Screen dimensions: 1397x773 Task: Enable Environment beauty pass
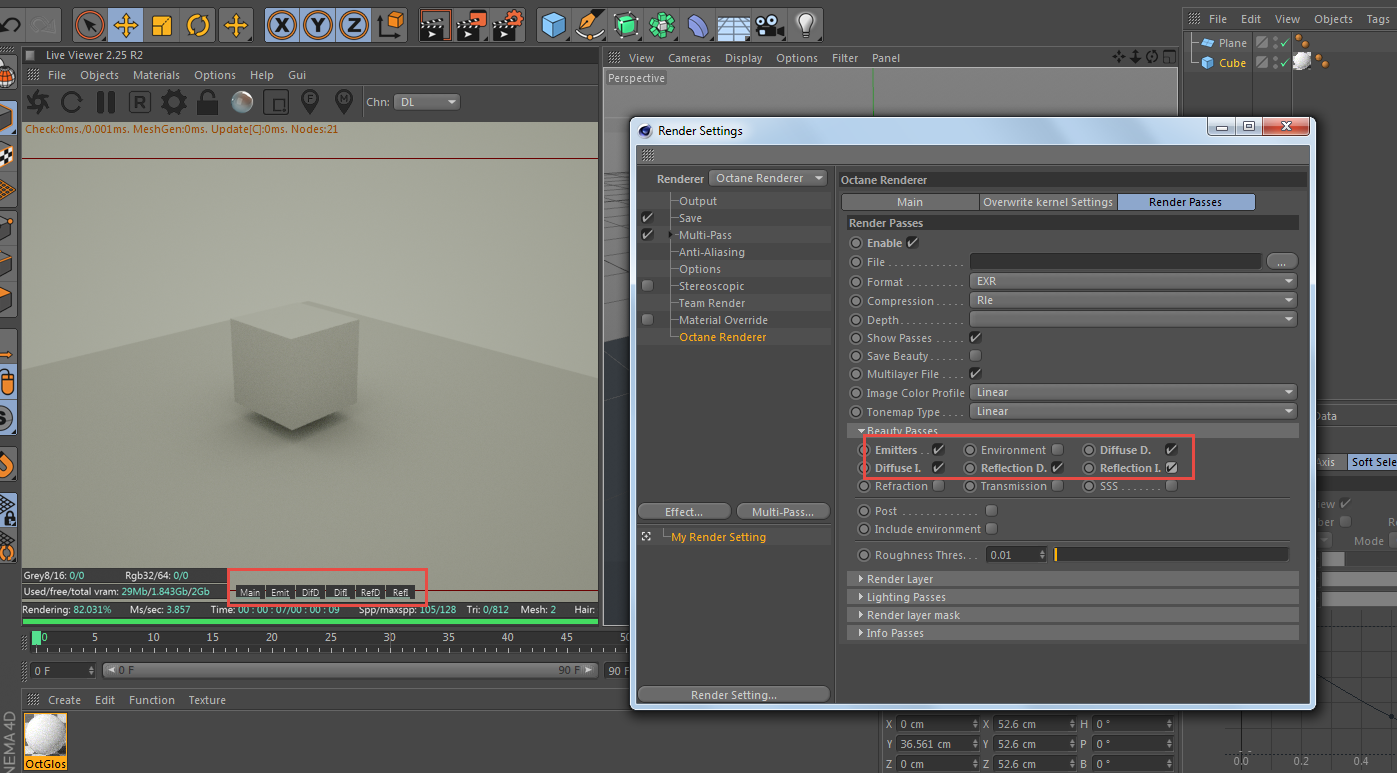click(1057, 450)
